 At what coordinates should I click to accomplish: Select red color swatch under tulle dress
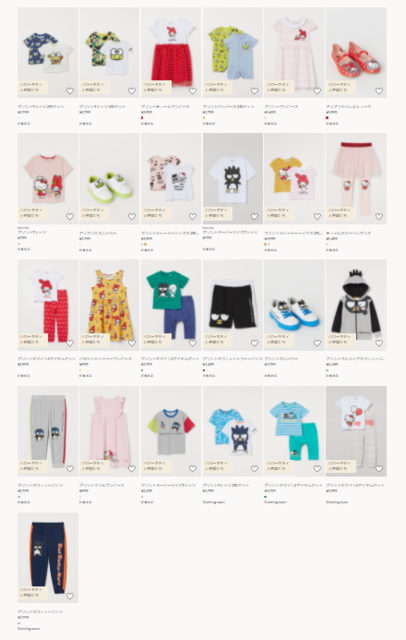click(142, 118)
